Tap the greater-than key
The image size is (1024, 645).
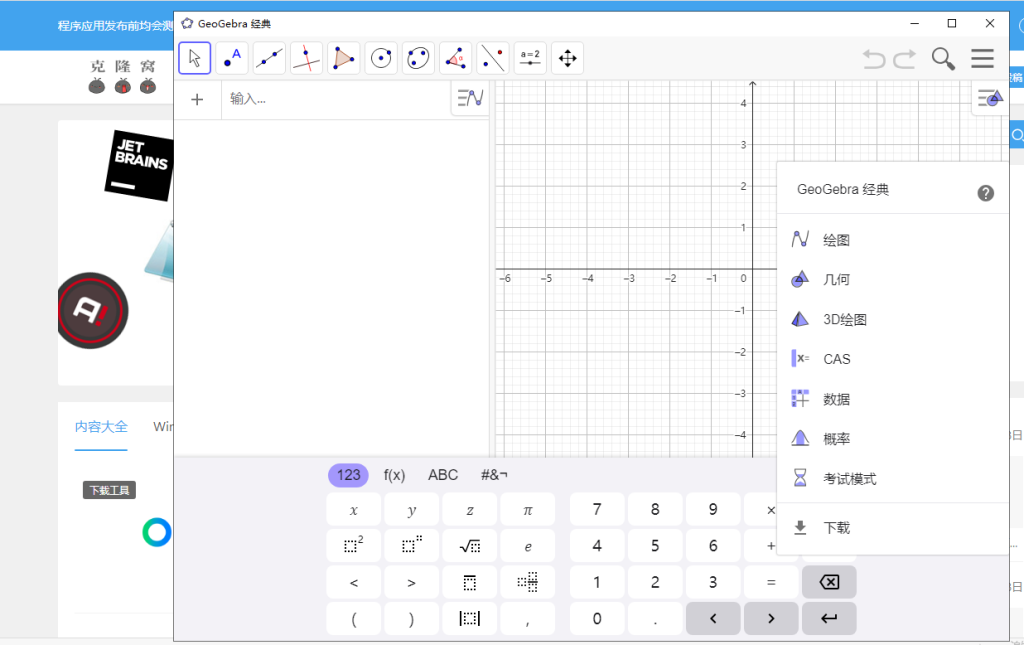tap(411, 582)
